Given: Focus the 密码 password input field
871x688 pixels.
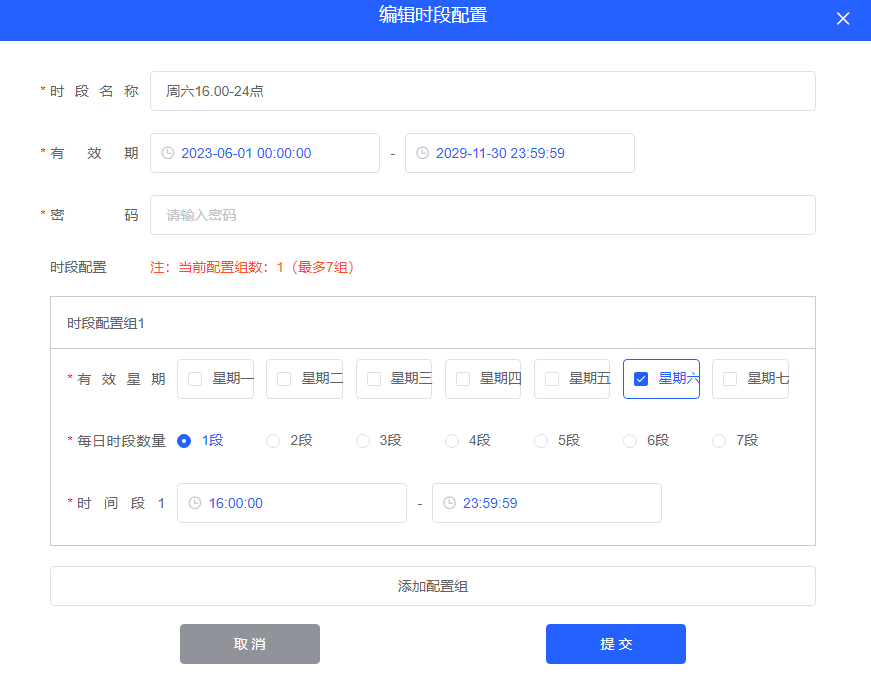Looking at the screenshot, I should 482,215.
